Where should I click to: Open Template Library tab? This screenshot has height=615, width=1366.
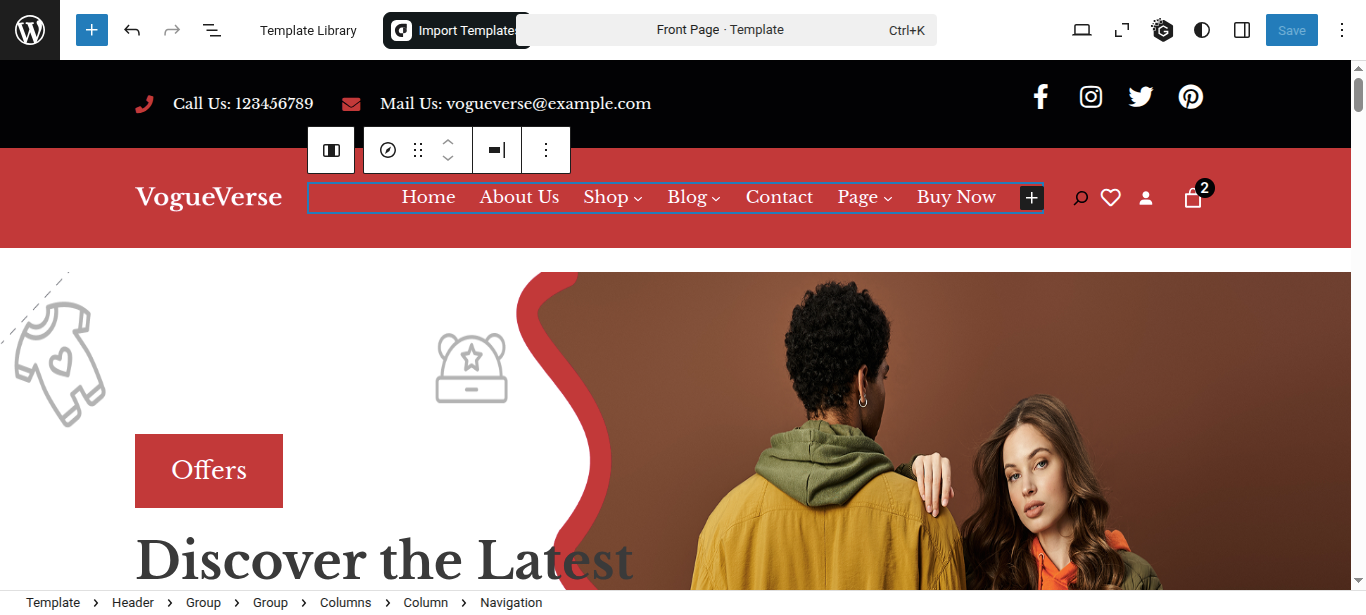click(x=308, y=30)
